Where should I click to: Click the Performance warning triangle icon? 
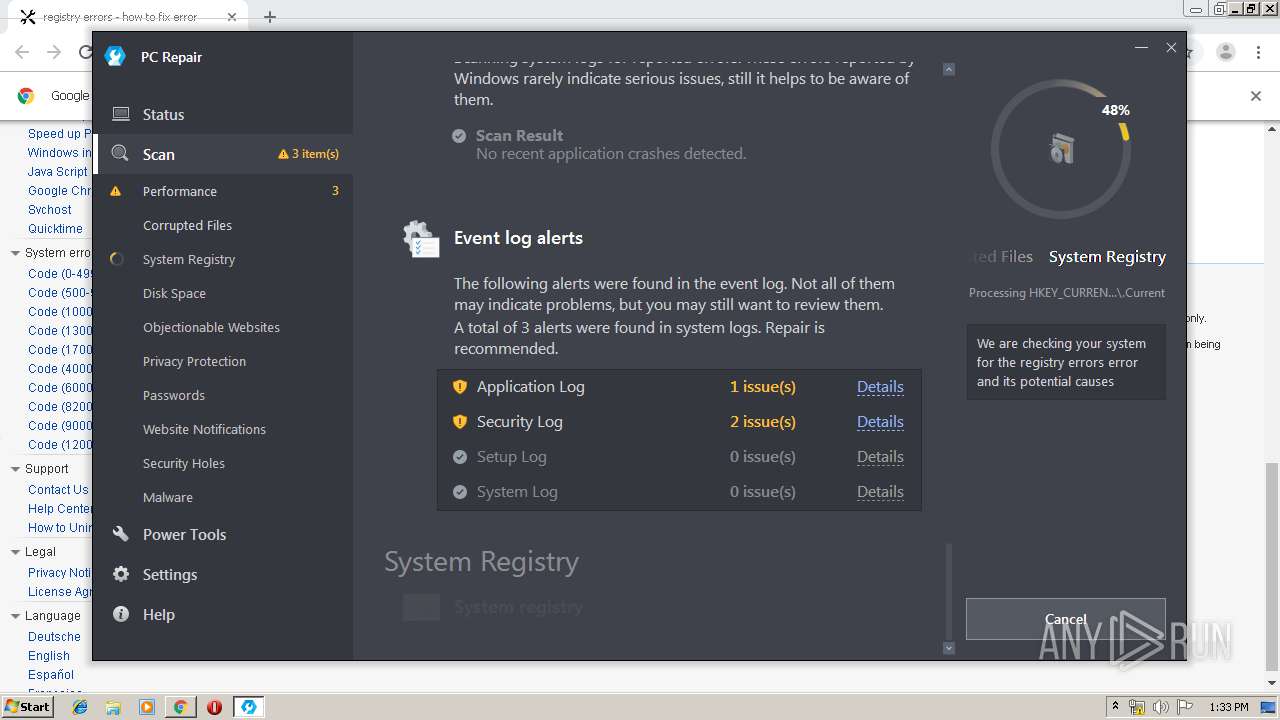[x=116, y=191]
